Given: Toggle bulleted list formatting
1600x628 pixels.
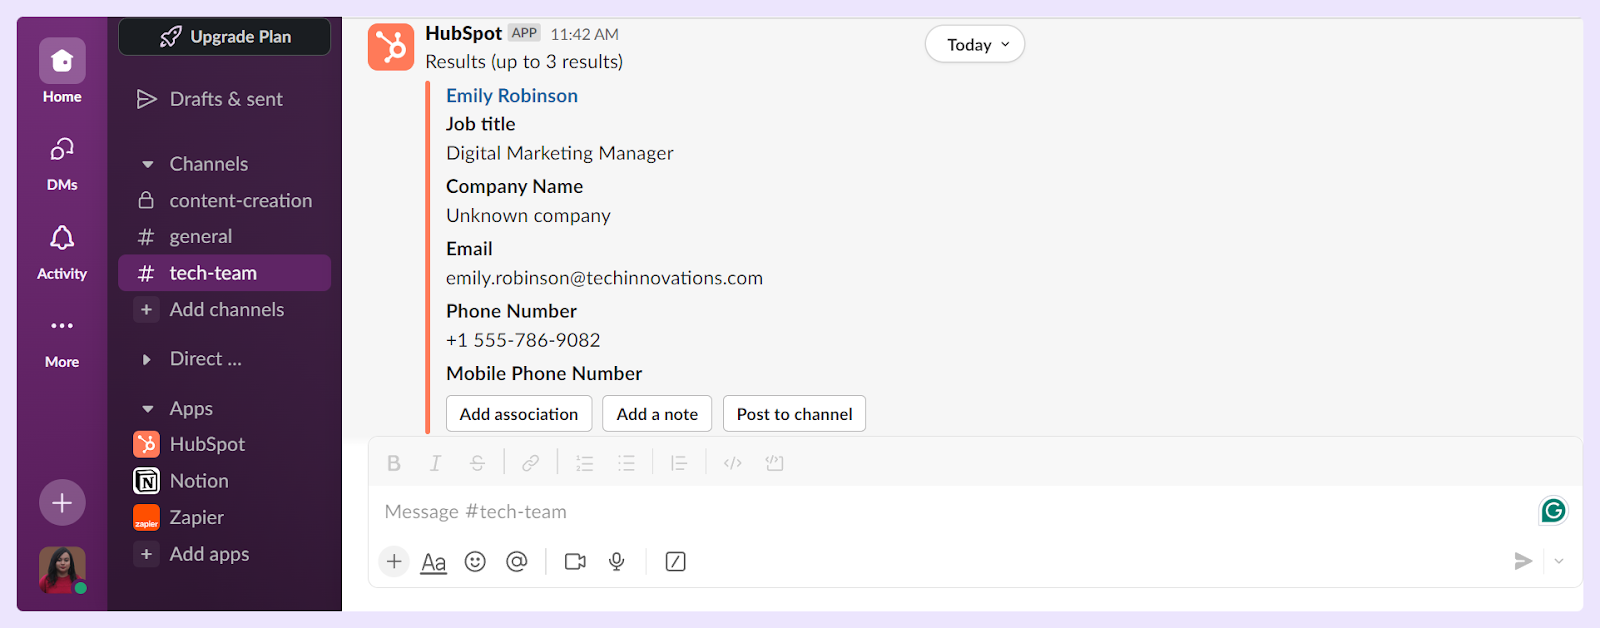Looking at the screenshot, I should (x=626, y=463).
